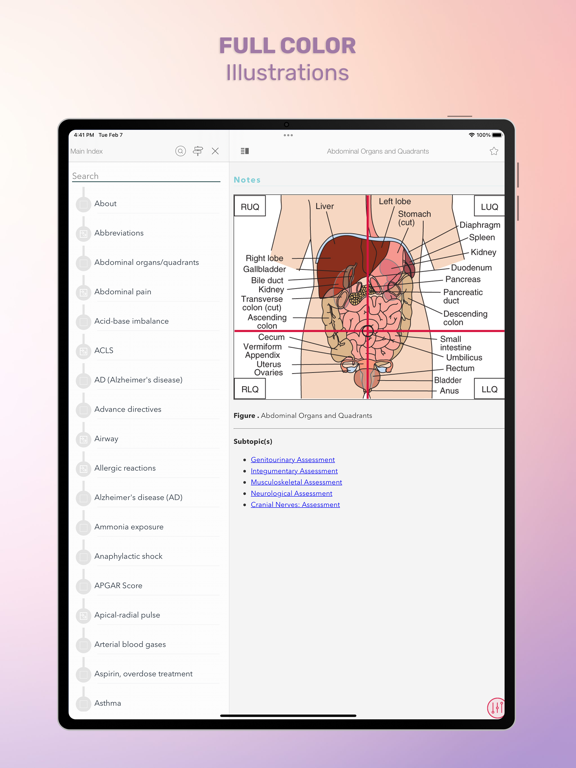Viewport: 576px width, 768px height.
Task: Click the ACLS entry icon
Action: pyautogui.click(x=83, y=351)
